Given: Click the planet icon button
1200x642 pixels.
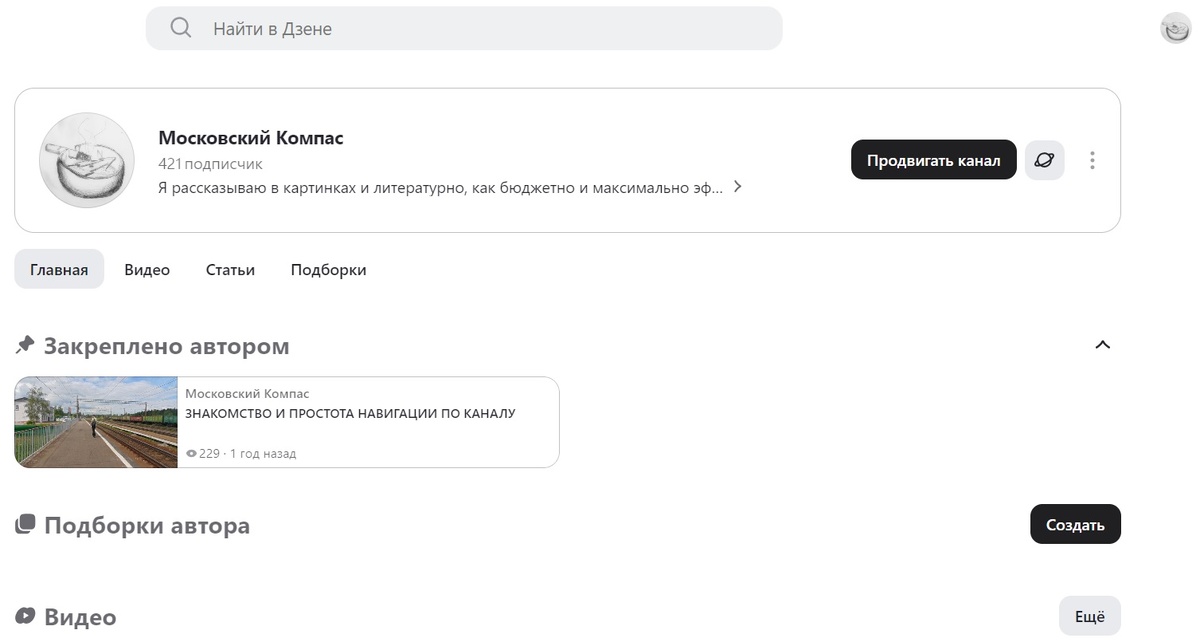Looking at the screenshot, I should [x=1044, y=160].
